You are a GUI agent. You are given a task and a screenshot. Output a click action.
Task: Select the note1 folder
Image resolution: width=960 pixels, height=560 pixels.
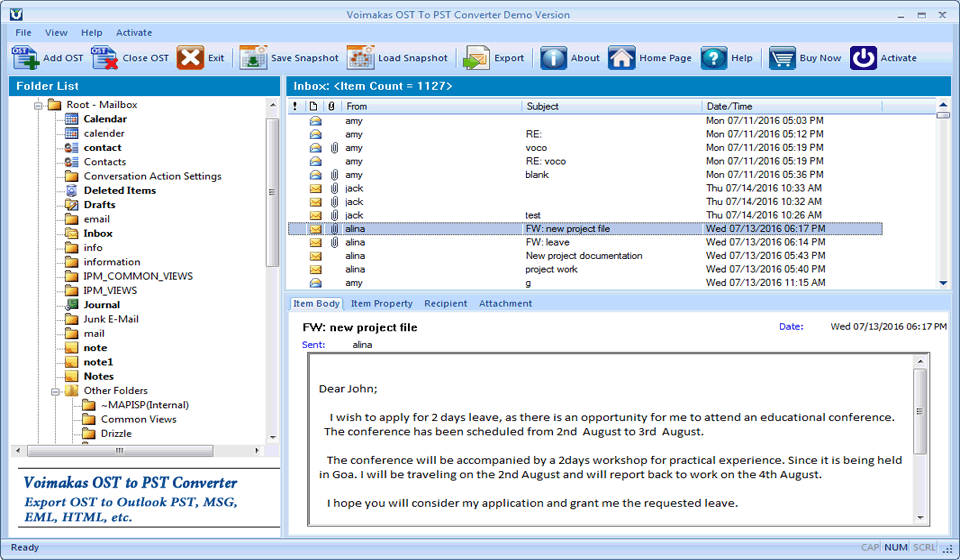(x=98, y=362)
